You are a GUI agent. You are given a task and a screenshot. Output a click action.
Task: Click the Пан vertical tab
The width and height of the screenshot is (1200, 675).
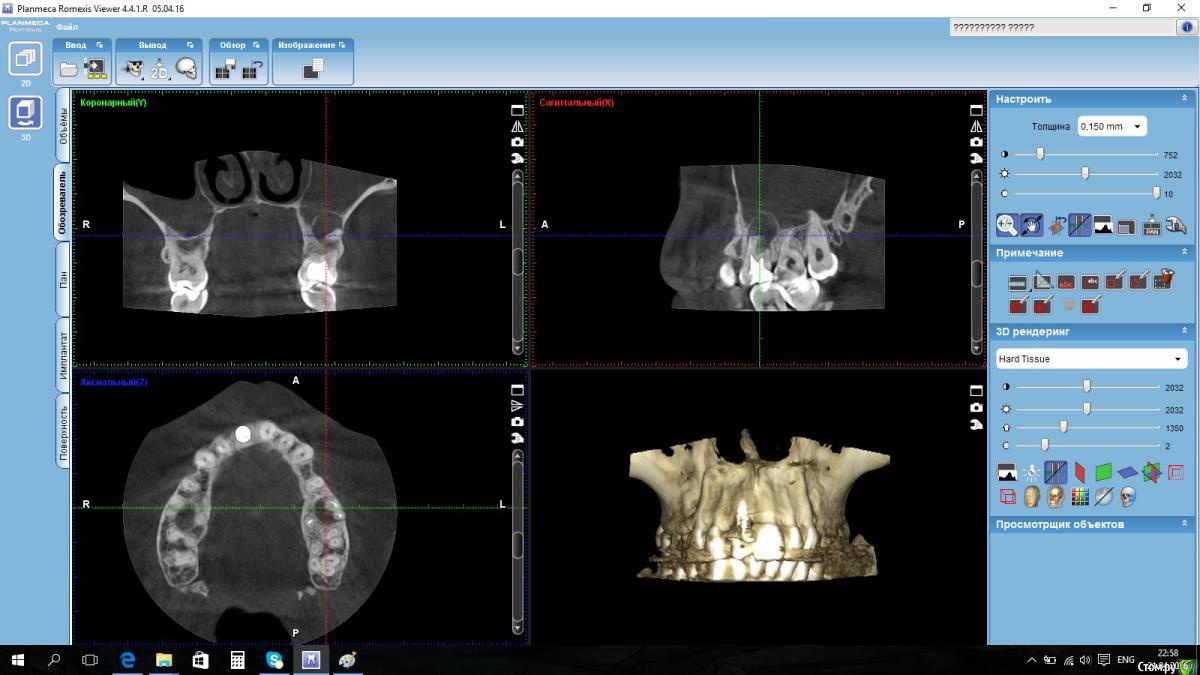pyautogui.click(x=63, y=279)
